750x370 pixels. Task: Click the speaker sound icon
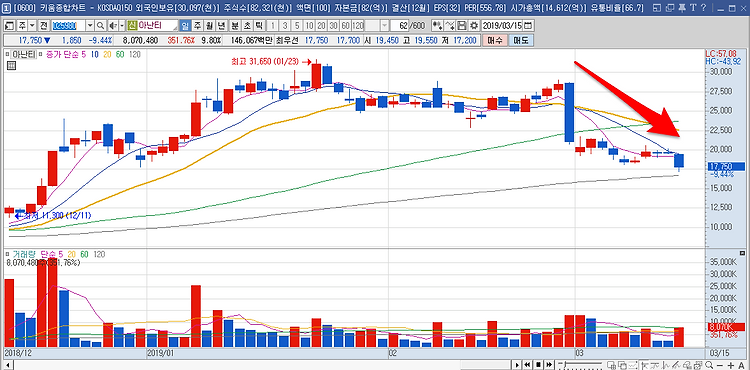112,25
